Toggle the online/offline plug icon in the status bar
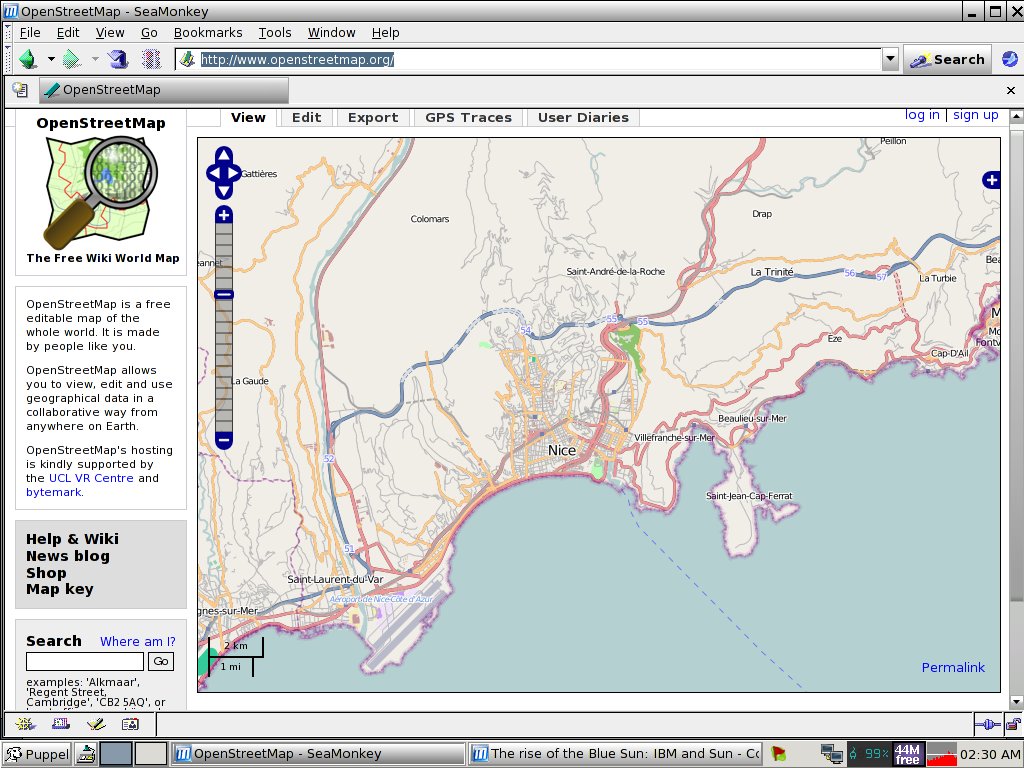1024x768 pixels. pos(987,724)
